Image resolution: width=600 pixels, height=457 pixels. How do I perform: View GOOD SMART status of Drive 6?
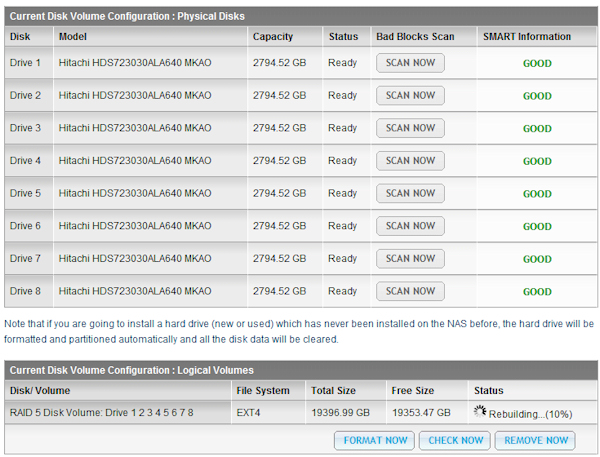pos(537,227)
